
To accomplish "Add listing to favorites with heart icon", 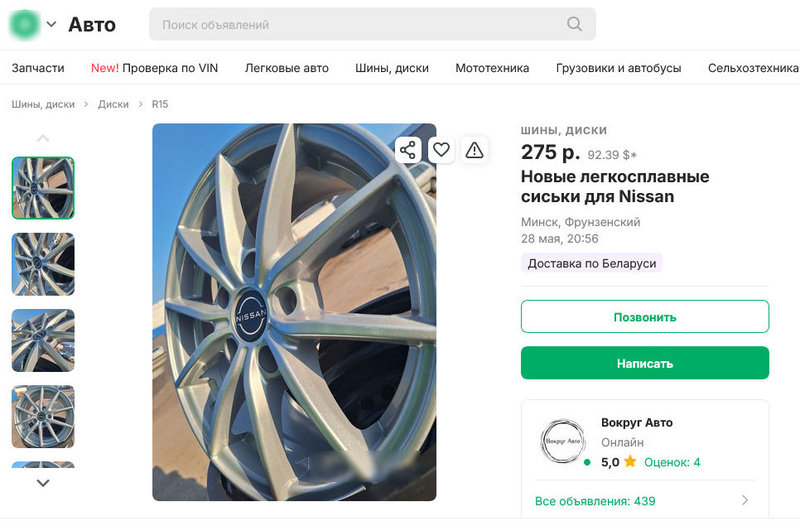I will [x=441, y=150].
